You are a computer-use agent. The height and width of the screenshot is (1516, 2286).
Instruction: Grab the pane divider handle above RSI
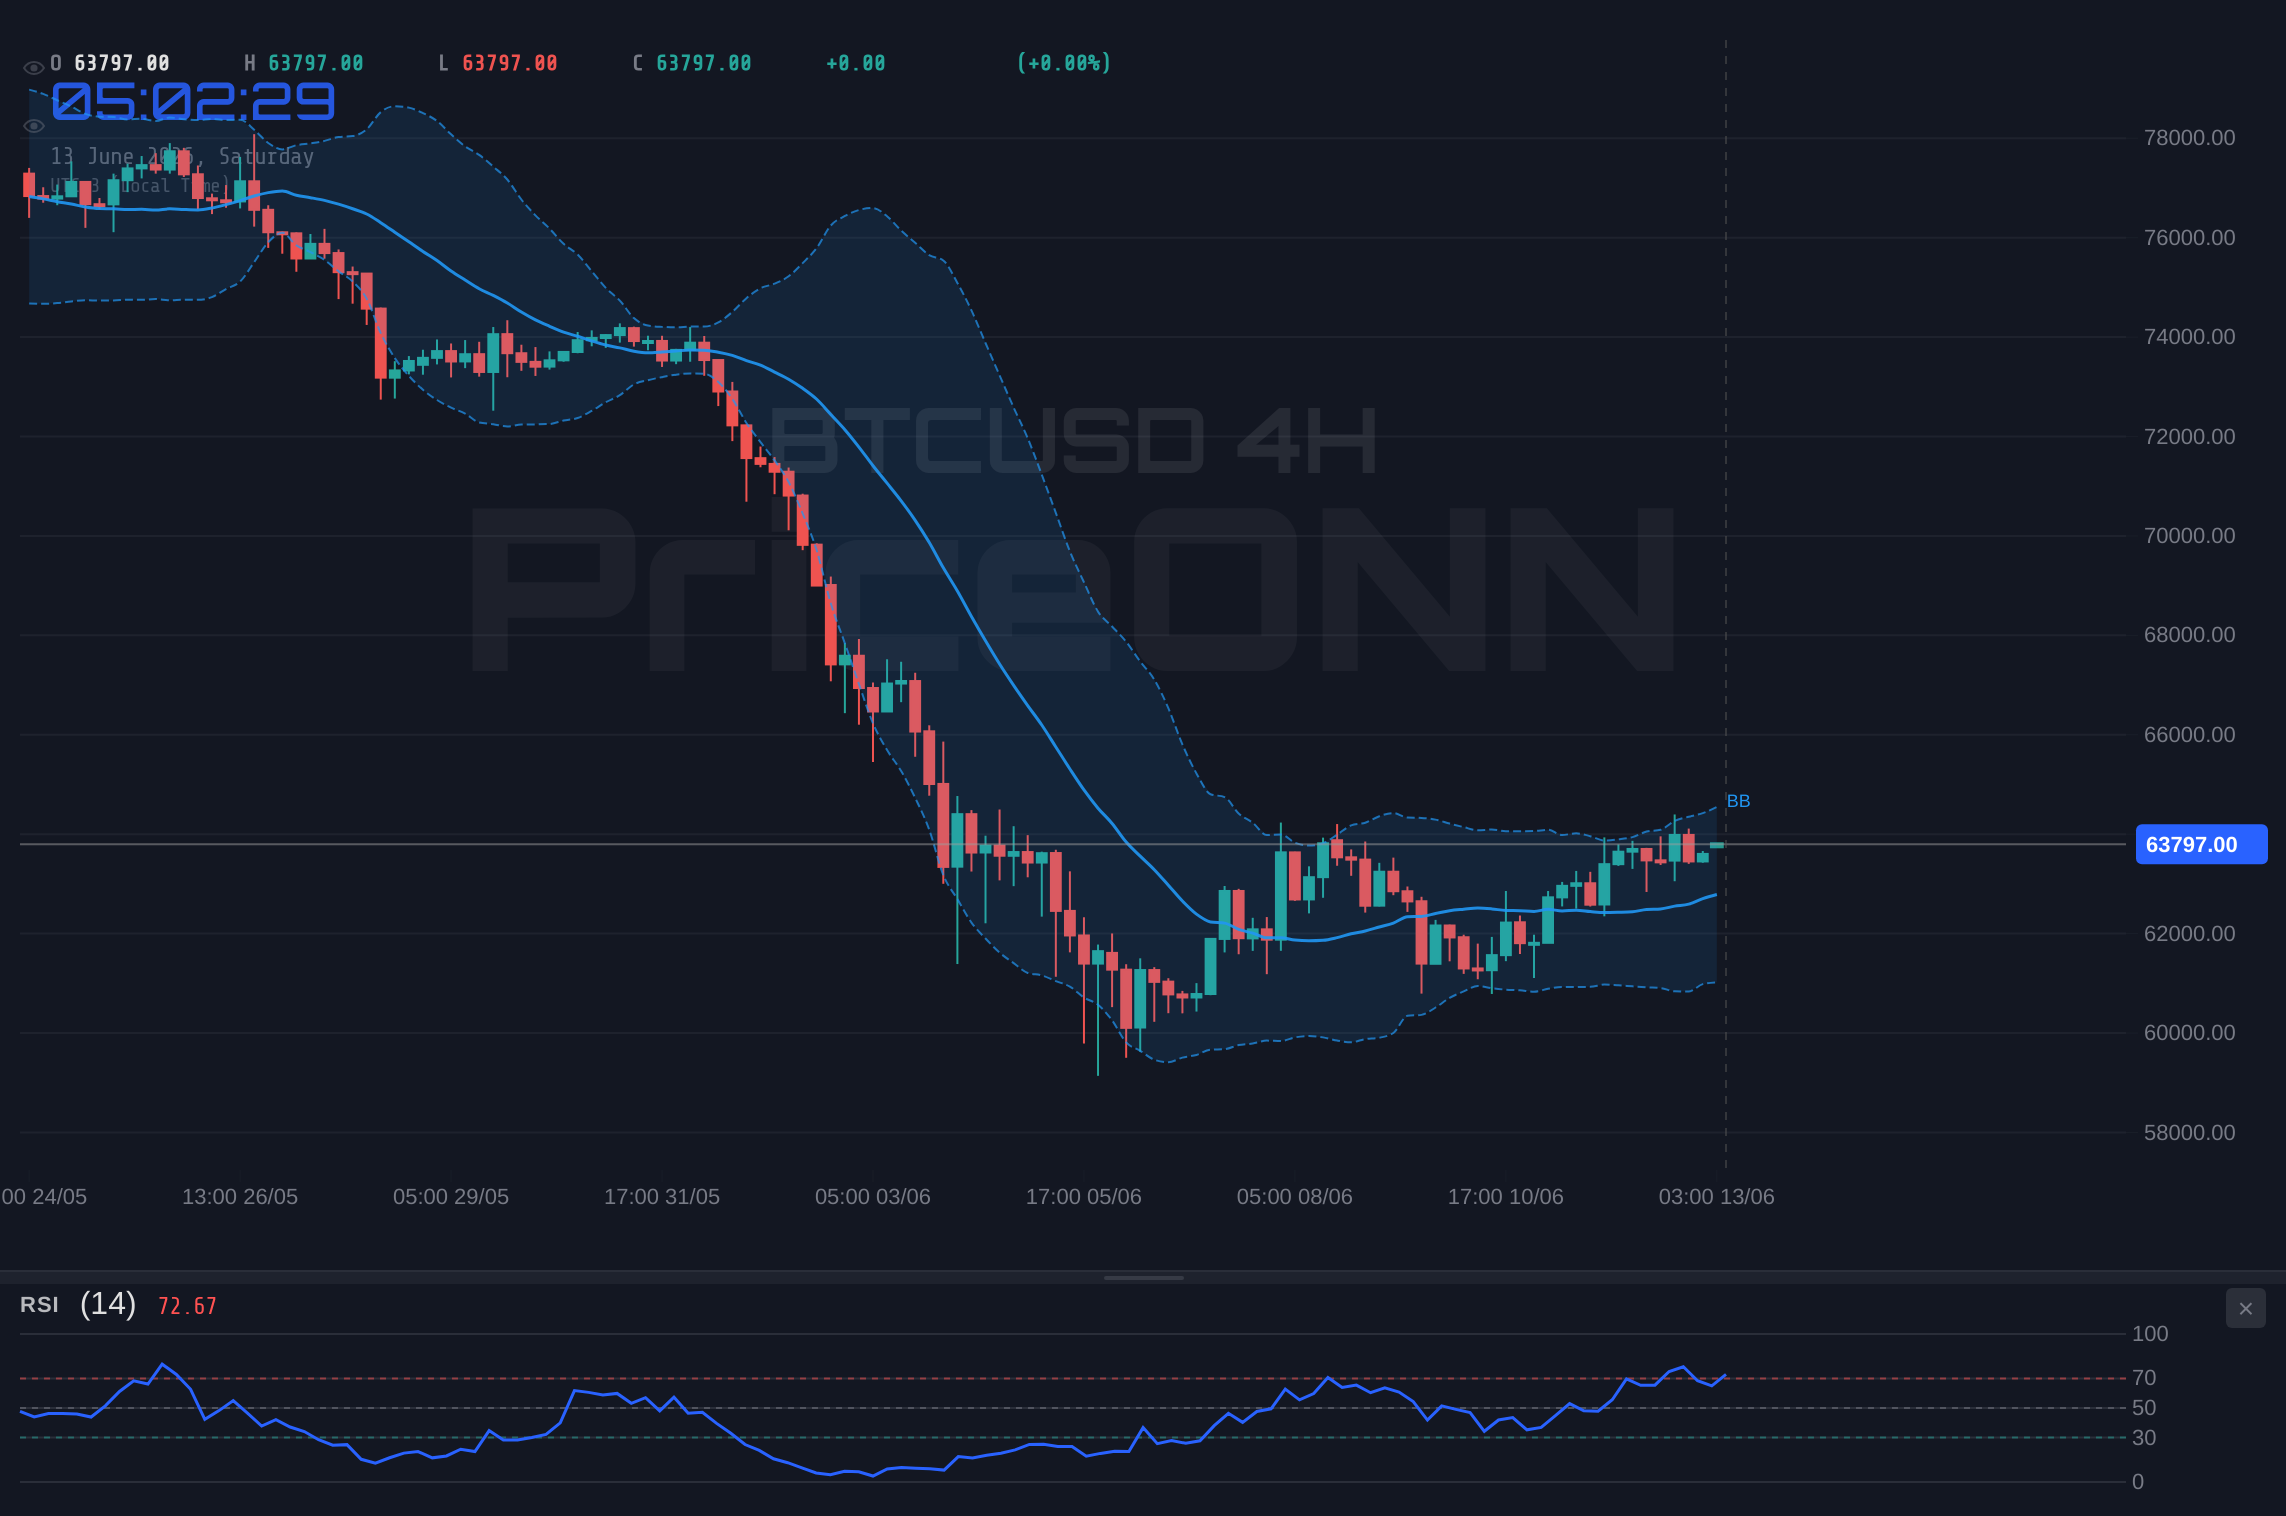(1143, 1277)
